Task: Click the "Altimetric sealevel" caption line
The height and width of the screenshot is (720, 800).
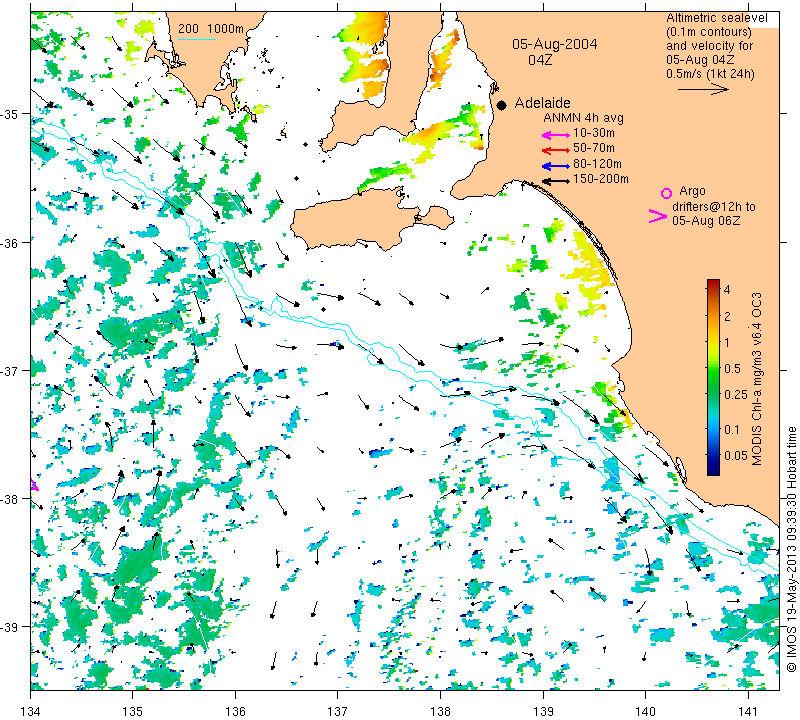Action: click(716, 18)
